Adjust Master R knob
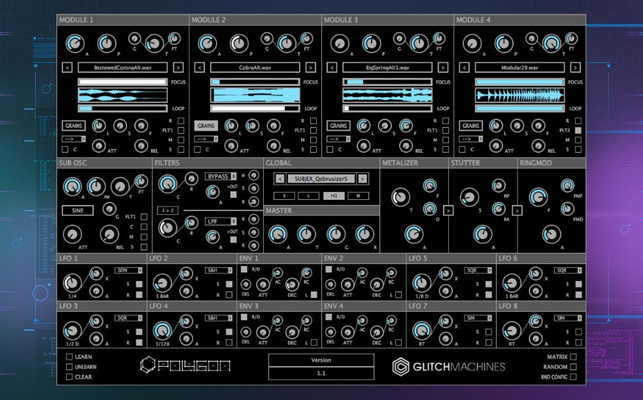Screen dimensions: 643x400 (x=364, y=234)
